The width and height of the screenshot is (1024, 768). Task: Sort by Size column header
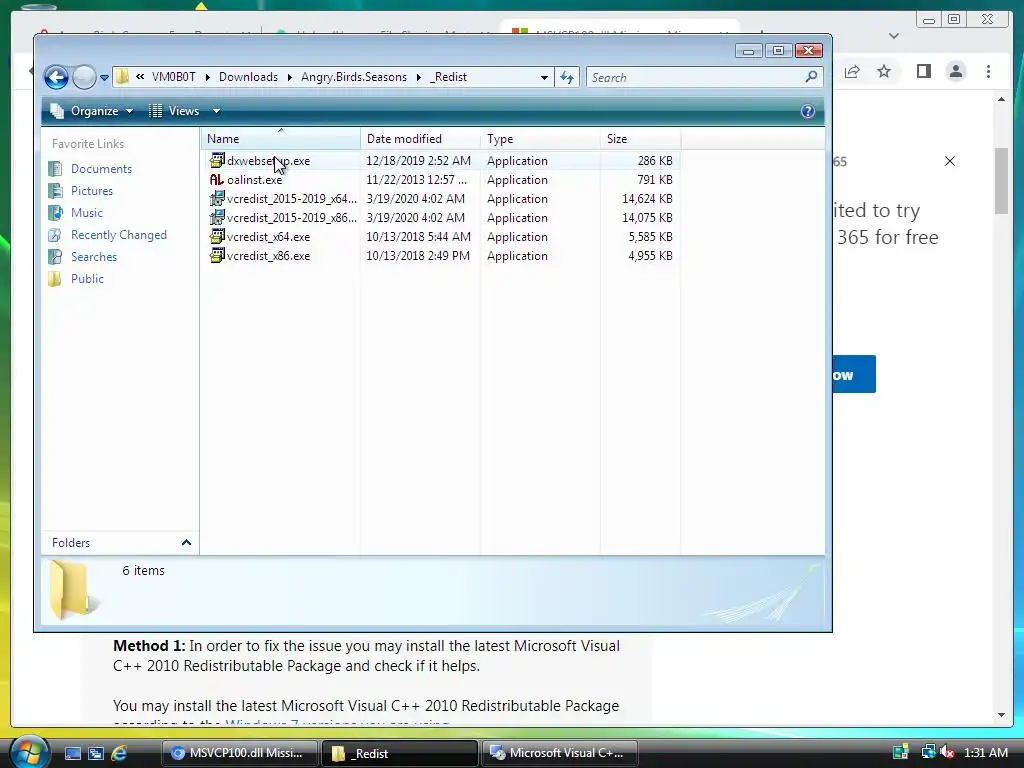coord(640,139)
